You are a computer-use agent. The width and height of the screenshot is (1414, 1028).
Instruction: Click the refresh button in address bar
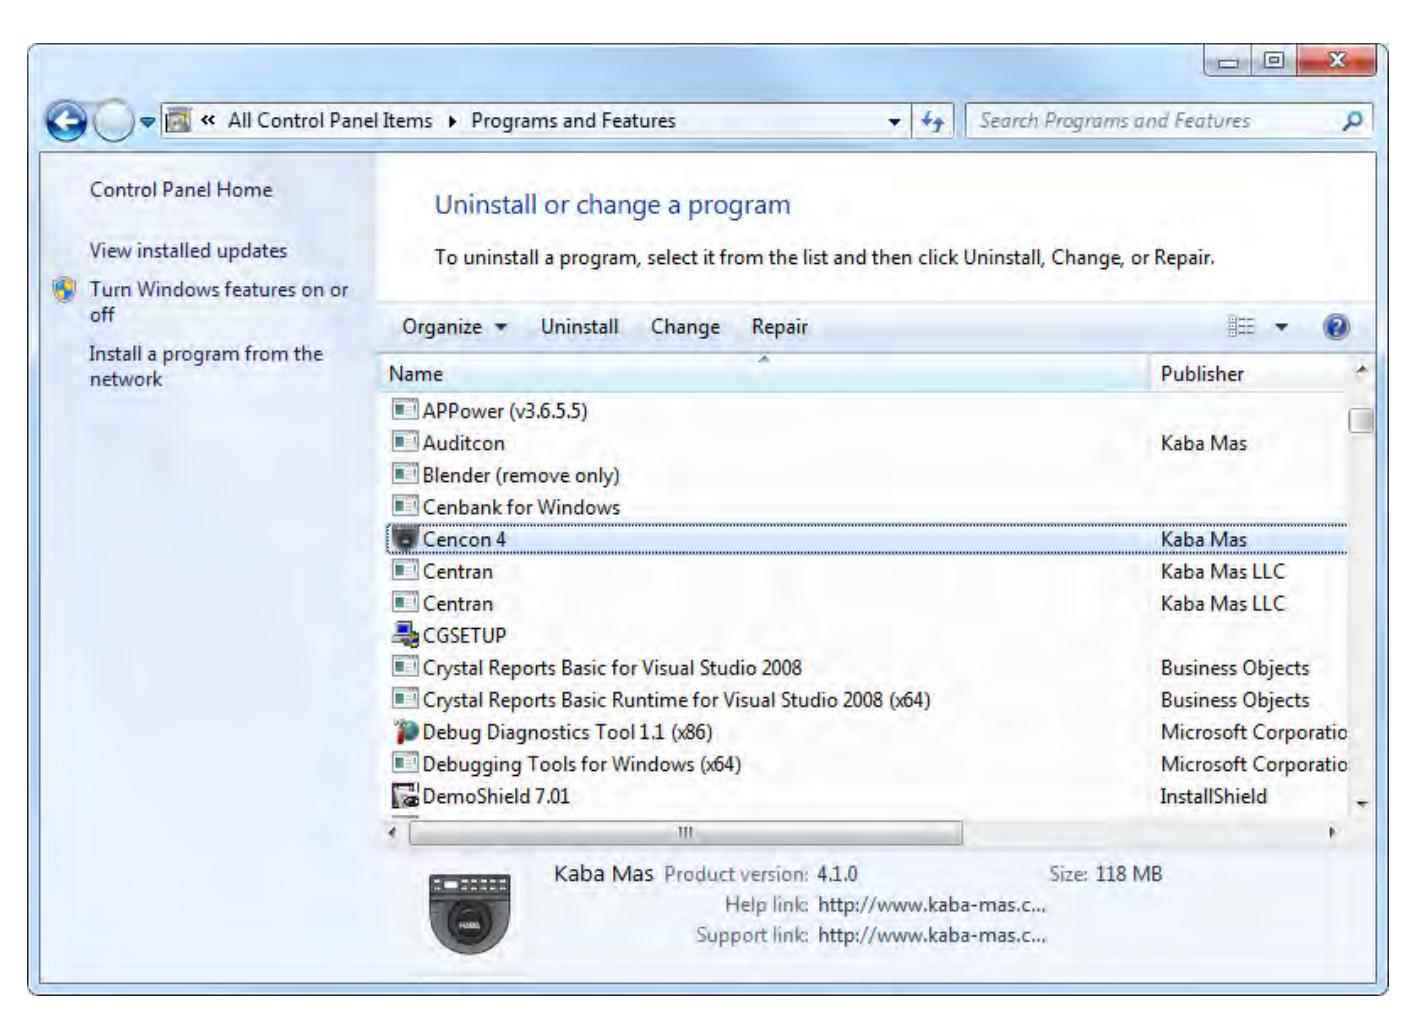pyautogui.click(x=932, y=121)
